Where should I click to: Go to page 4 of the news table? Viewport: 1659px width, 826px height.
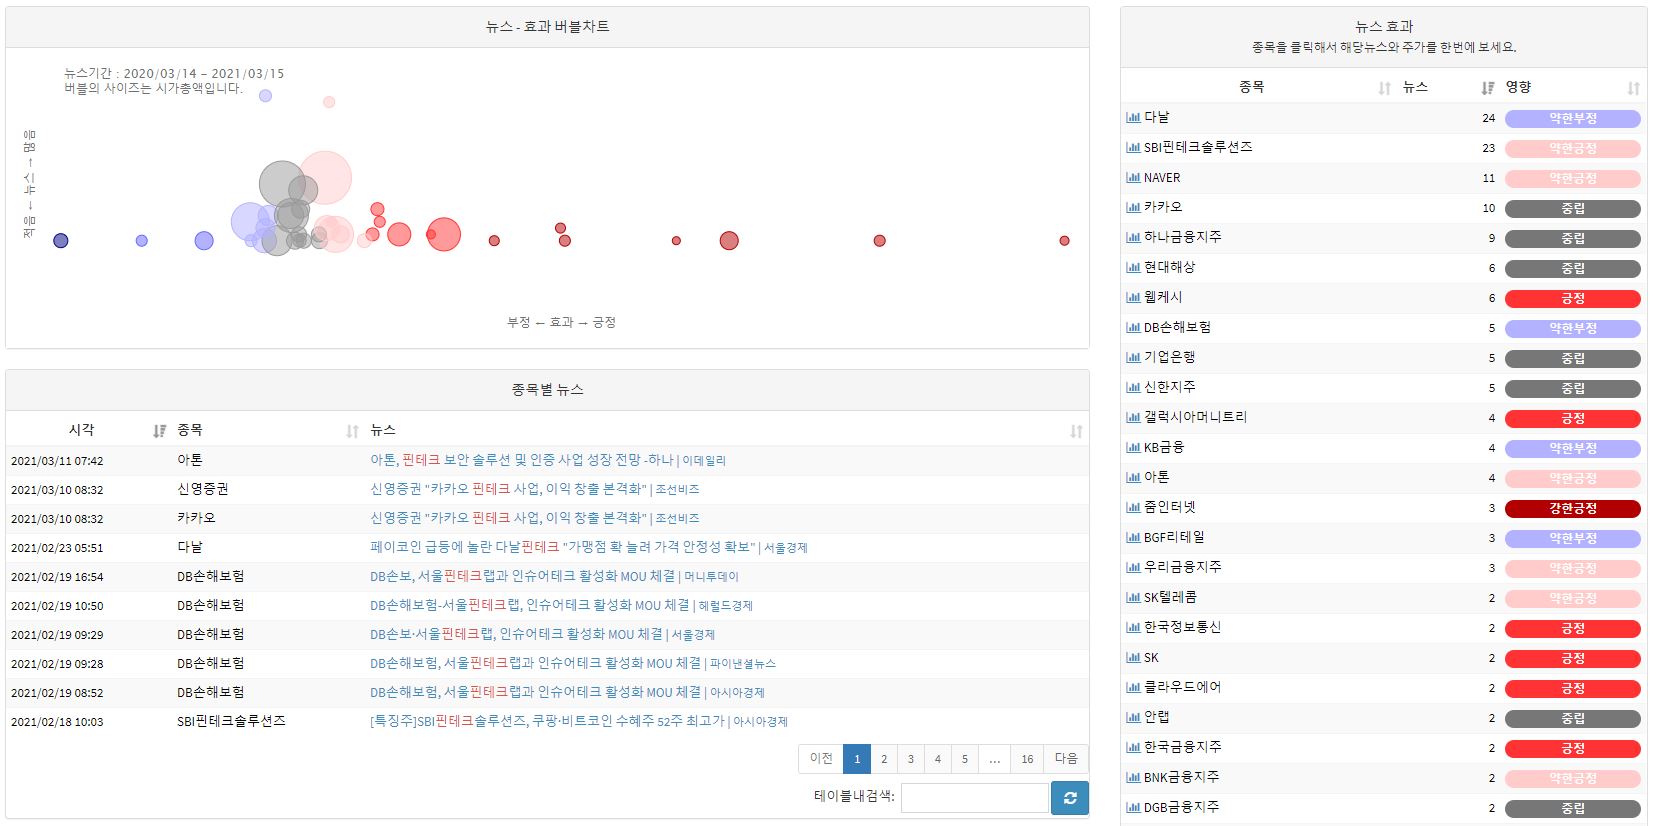tap(938, 759)
